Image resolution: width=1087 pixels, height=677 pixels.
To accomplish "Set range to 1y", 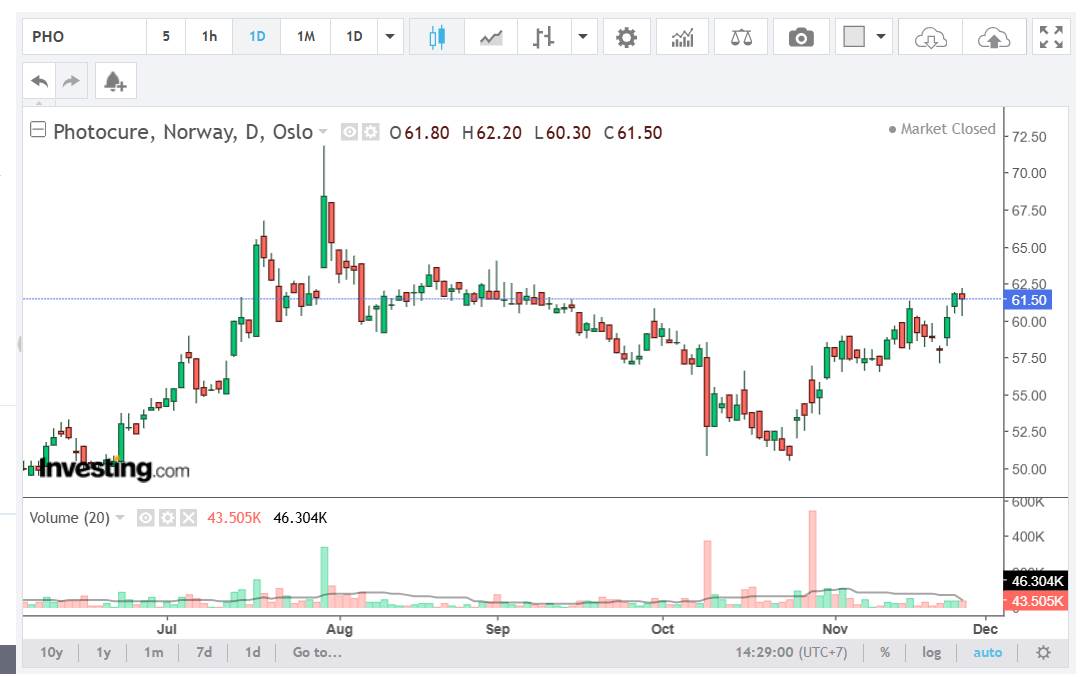I will tap(103, 652).
